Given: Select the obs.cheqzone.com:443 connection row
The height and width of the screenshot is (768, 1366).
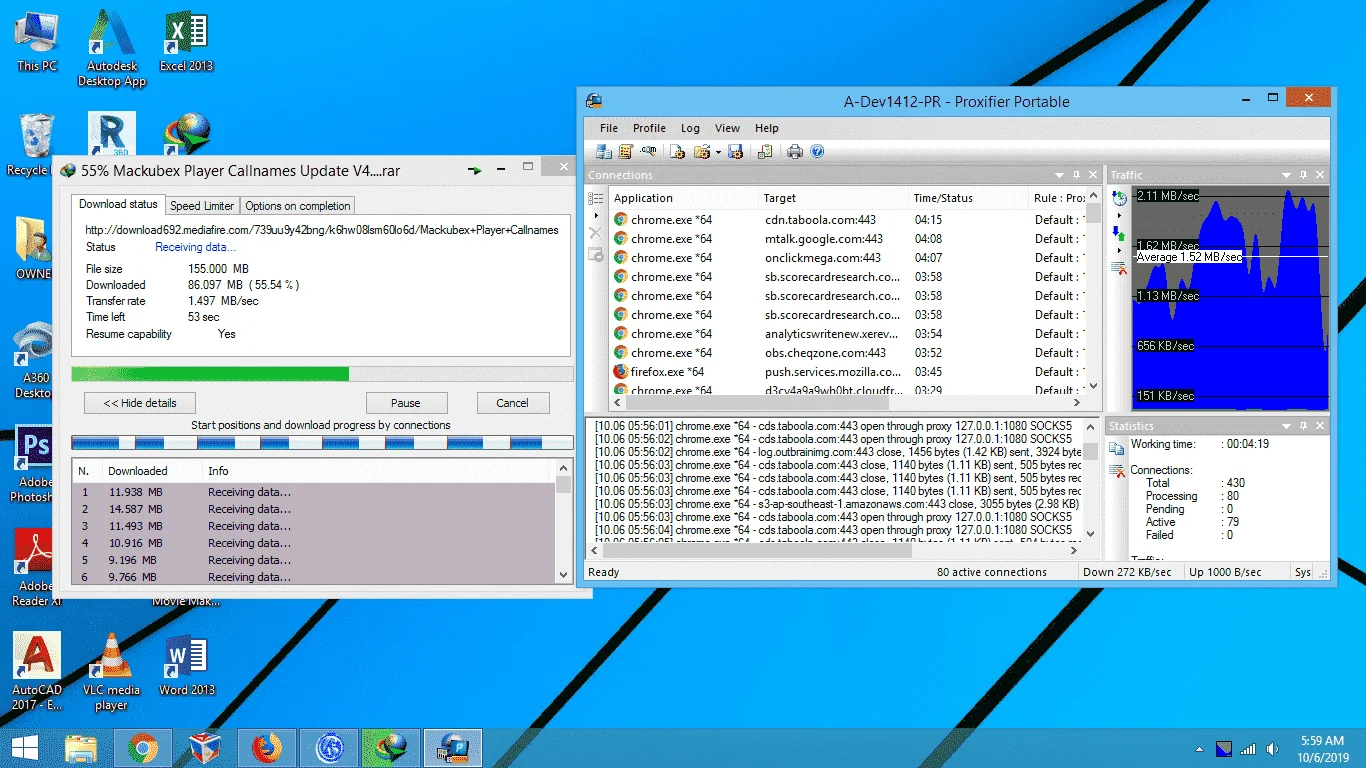Looking at the screenshot, I should pyautogui.click(x=847, y=353).
